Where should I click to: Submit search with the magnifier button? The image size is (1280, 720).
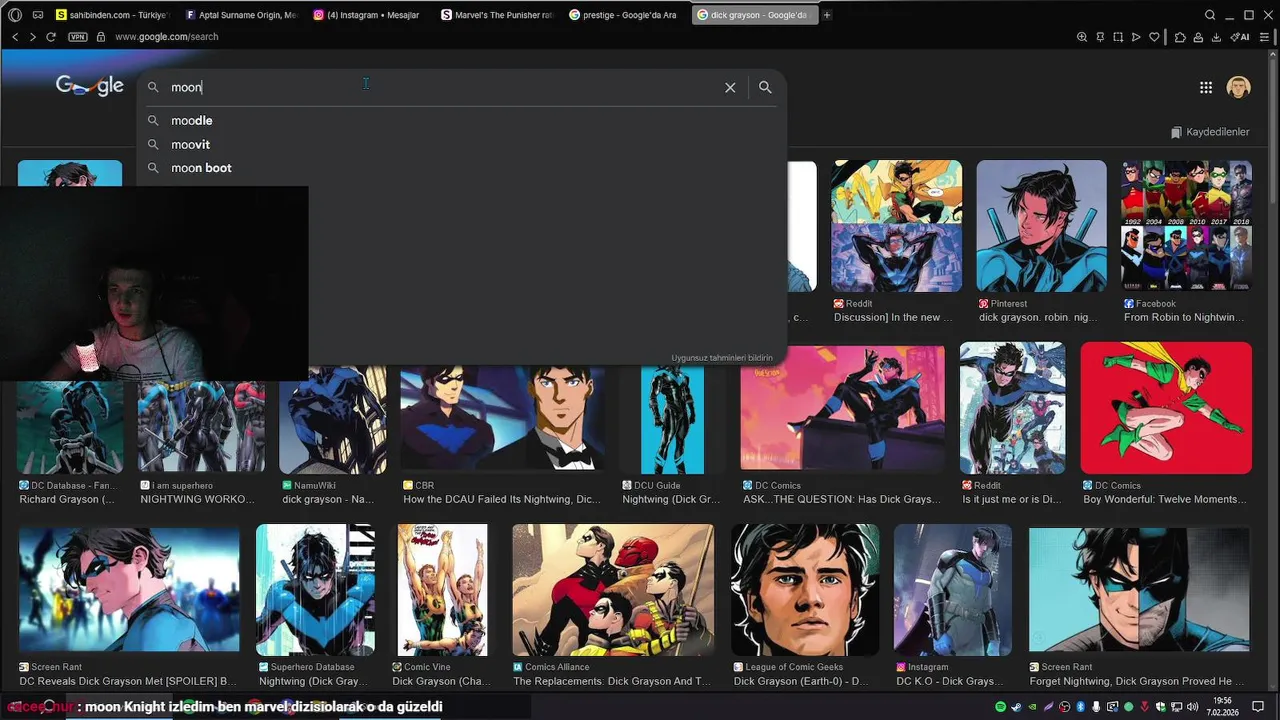click(765, 87)
